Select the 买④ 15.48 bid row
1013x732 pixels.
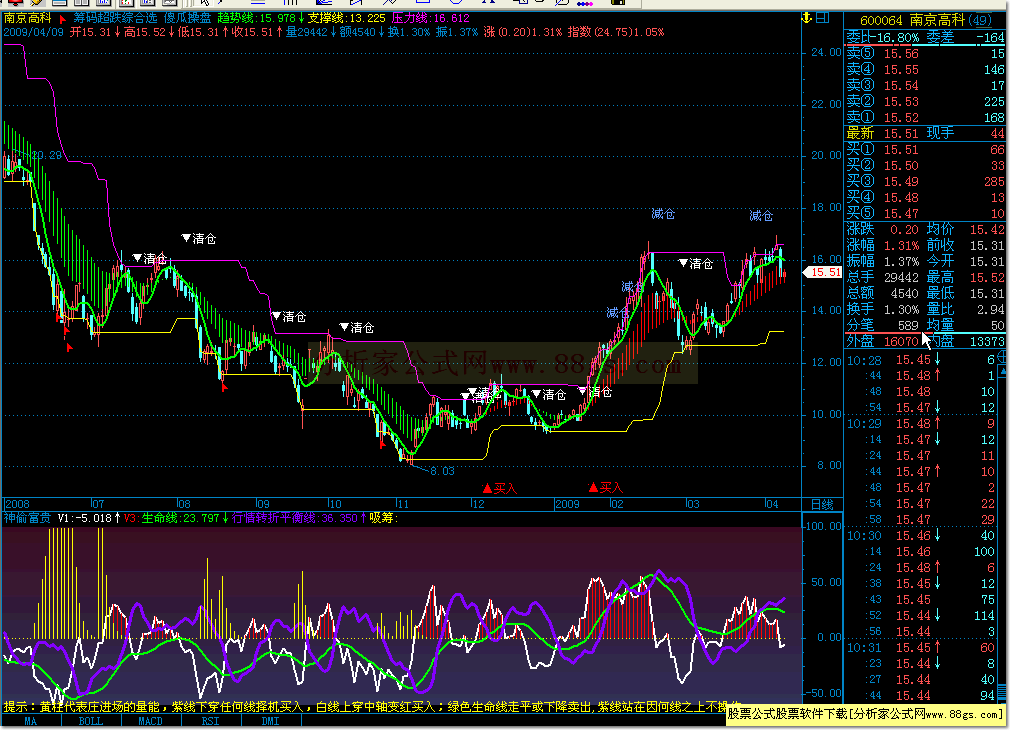(x=925, y=197)
